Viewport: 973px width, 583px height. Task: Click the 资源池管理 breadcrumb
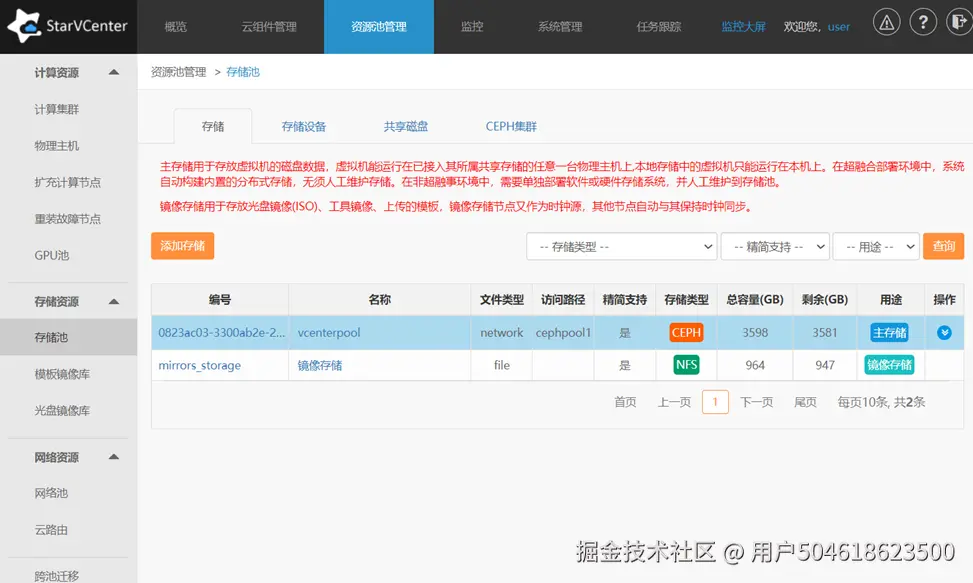tap(179, 72)
